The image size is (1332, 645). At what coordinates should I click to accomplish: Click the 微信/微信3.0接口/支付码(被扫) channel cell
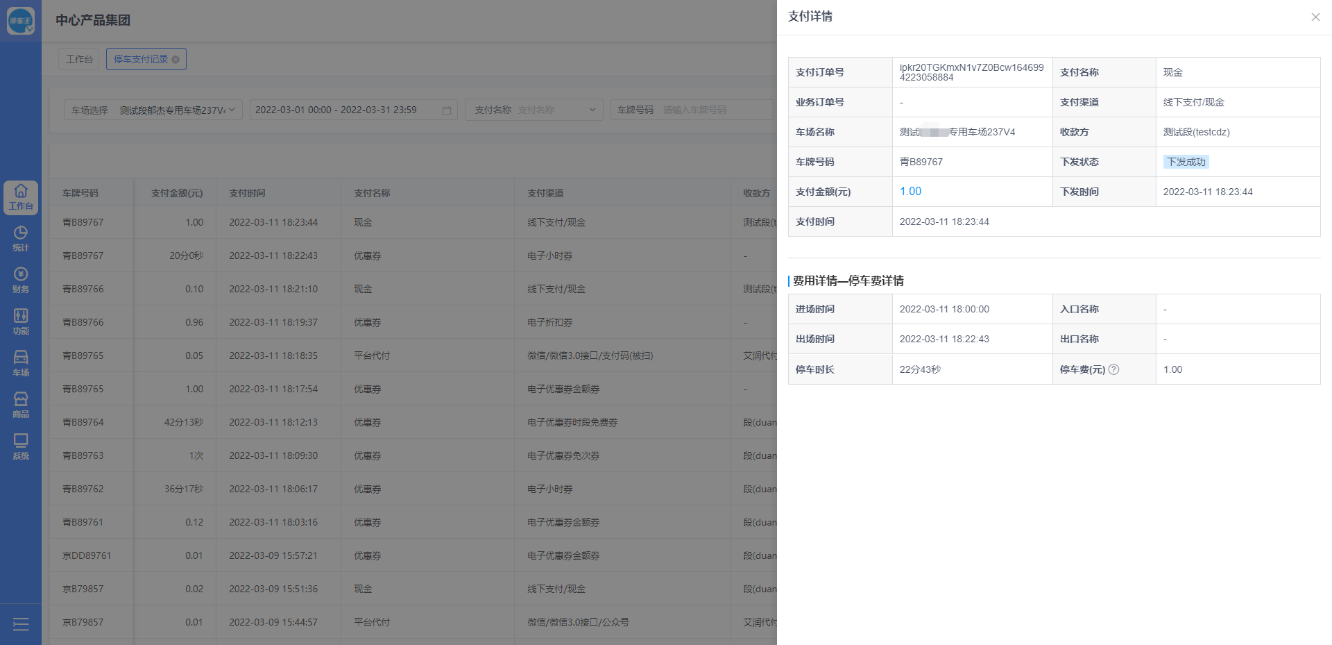coord(589,356)
